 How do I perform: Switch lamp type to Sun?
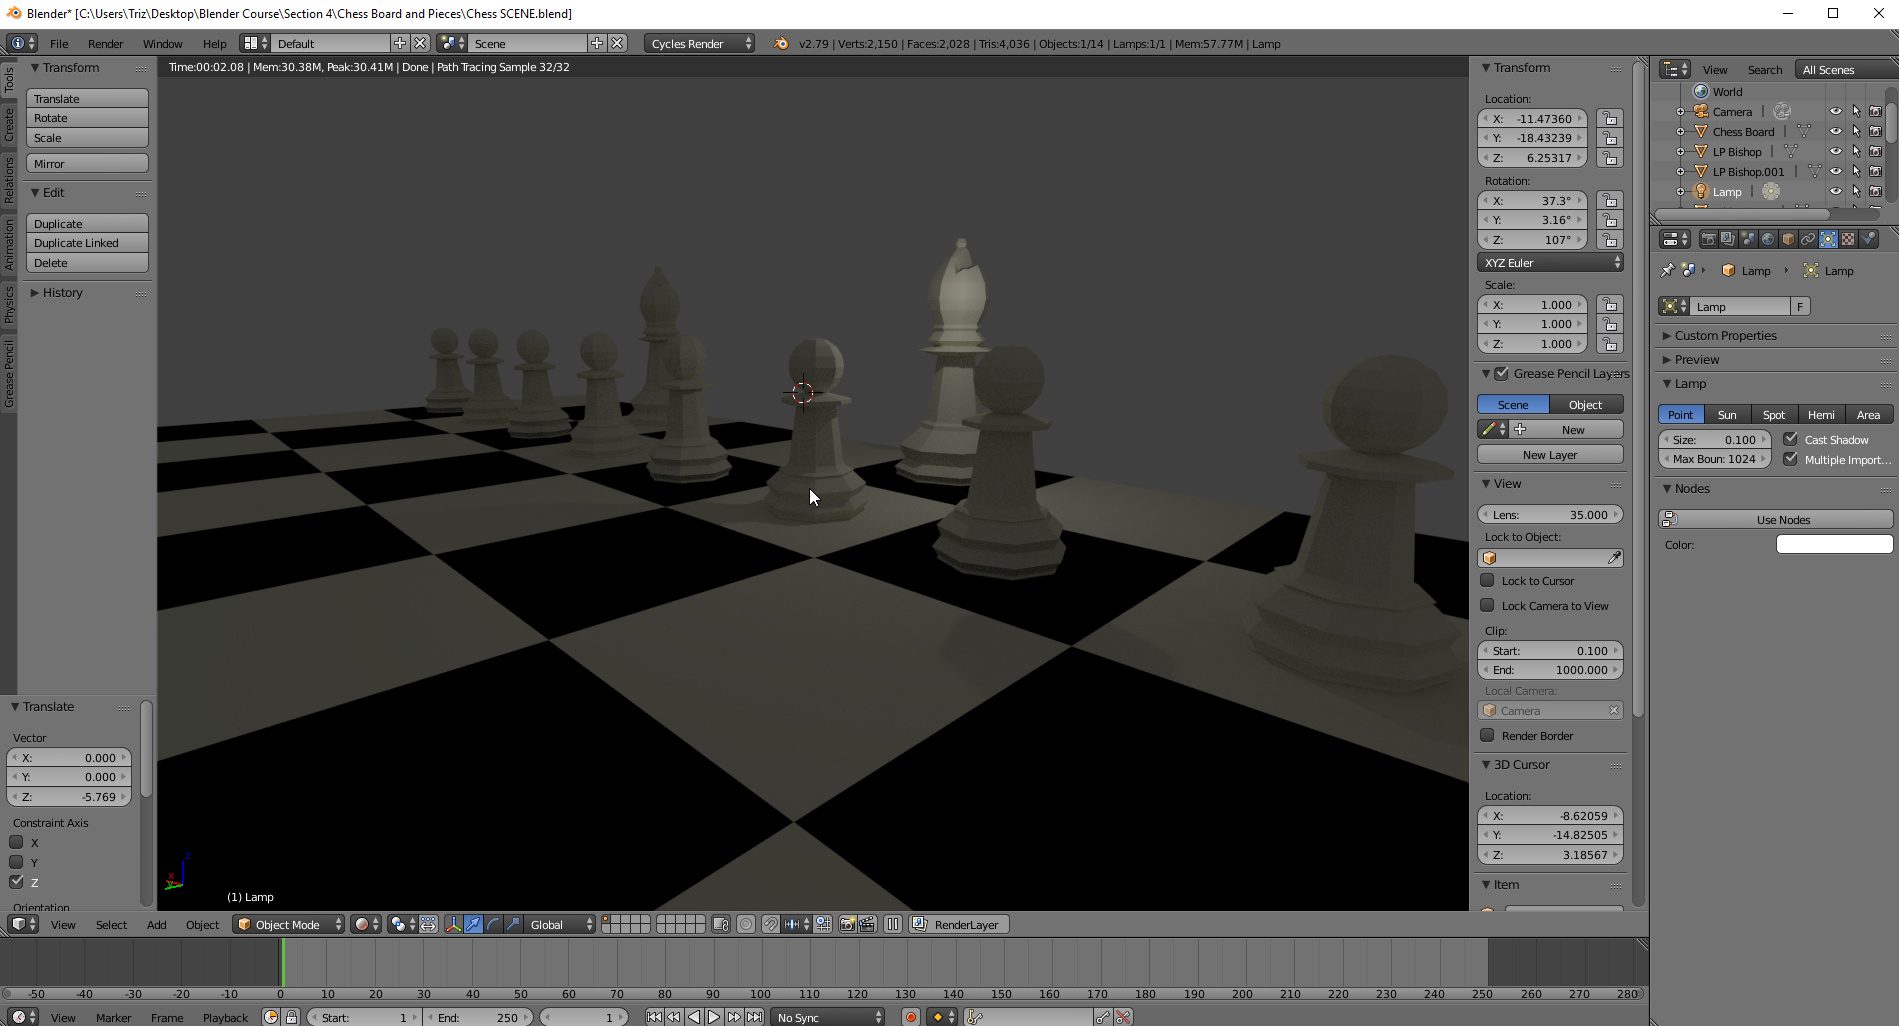1727,415
